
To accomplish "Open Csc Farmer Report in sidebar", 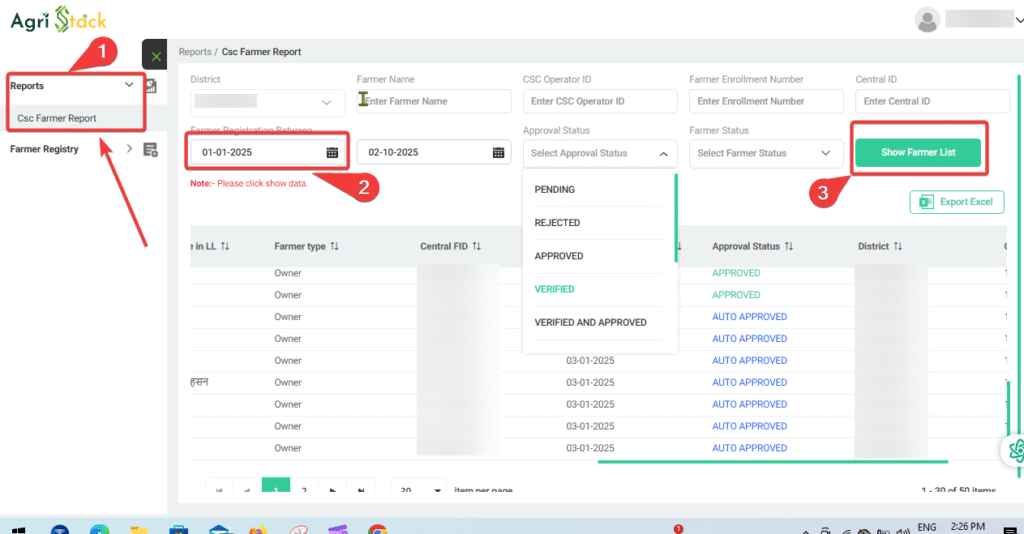I will [x=57, y=118].
